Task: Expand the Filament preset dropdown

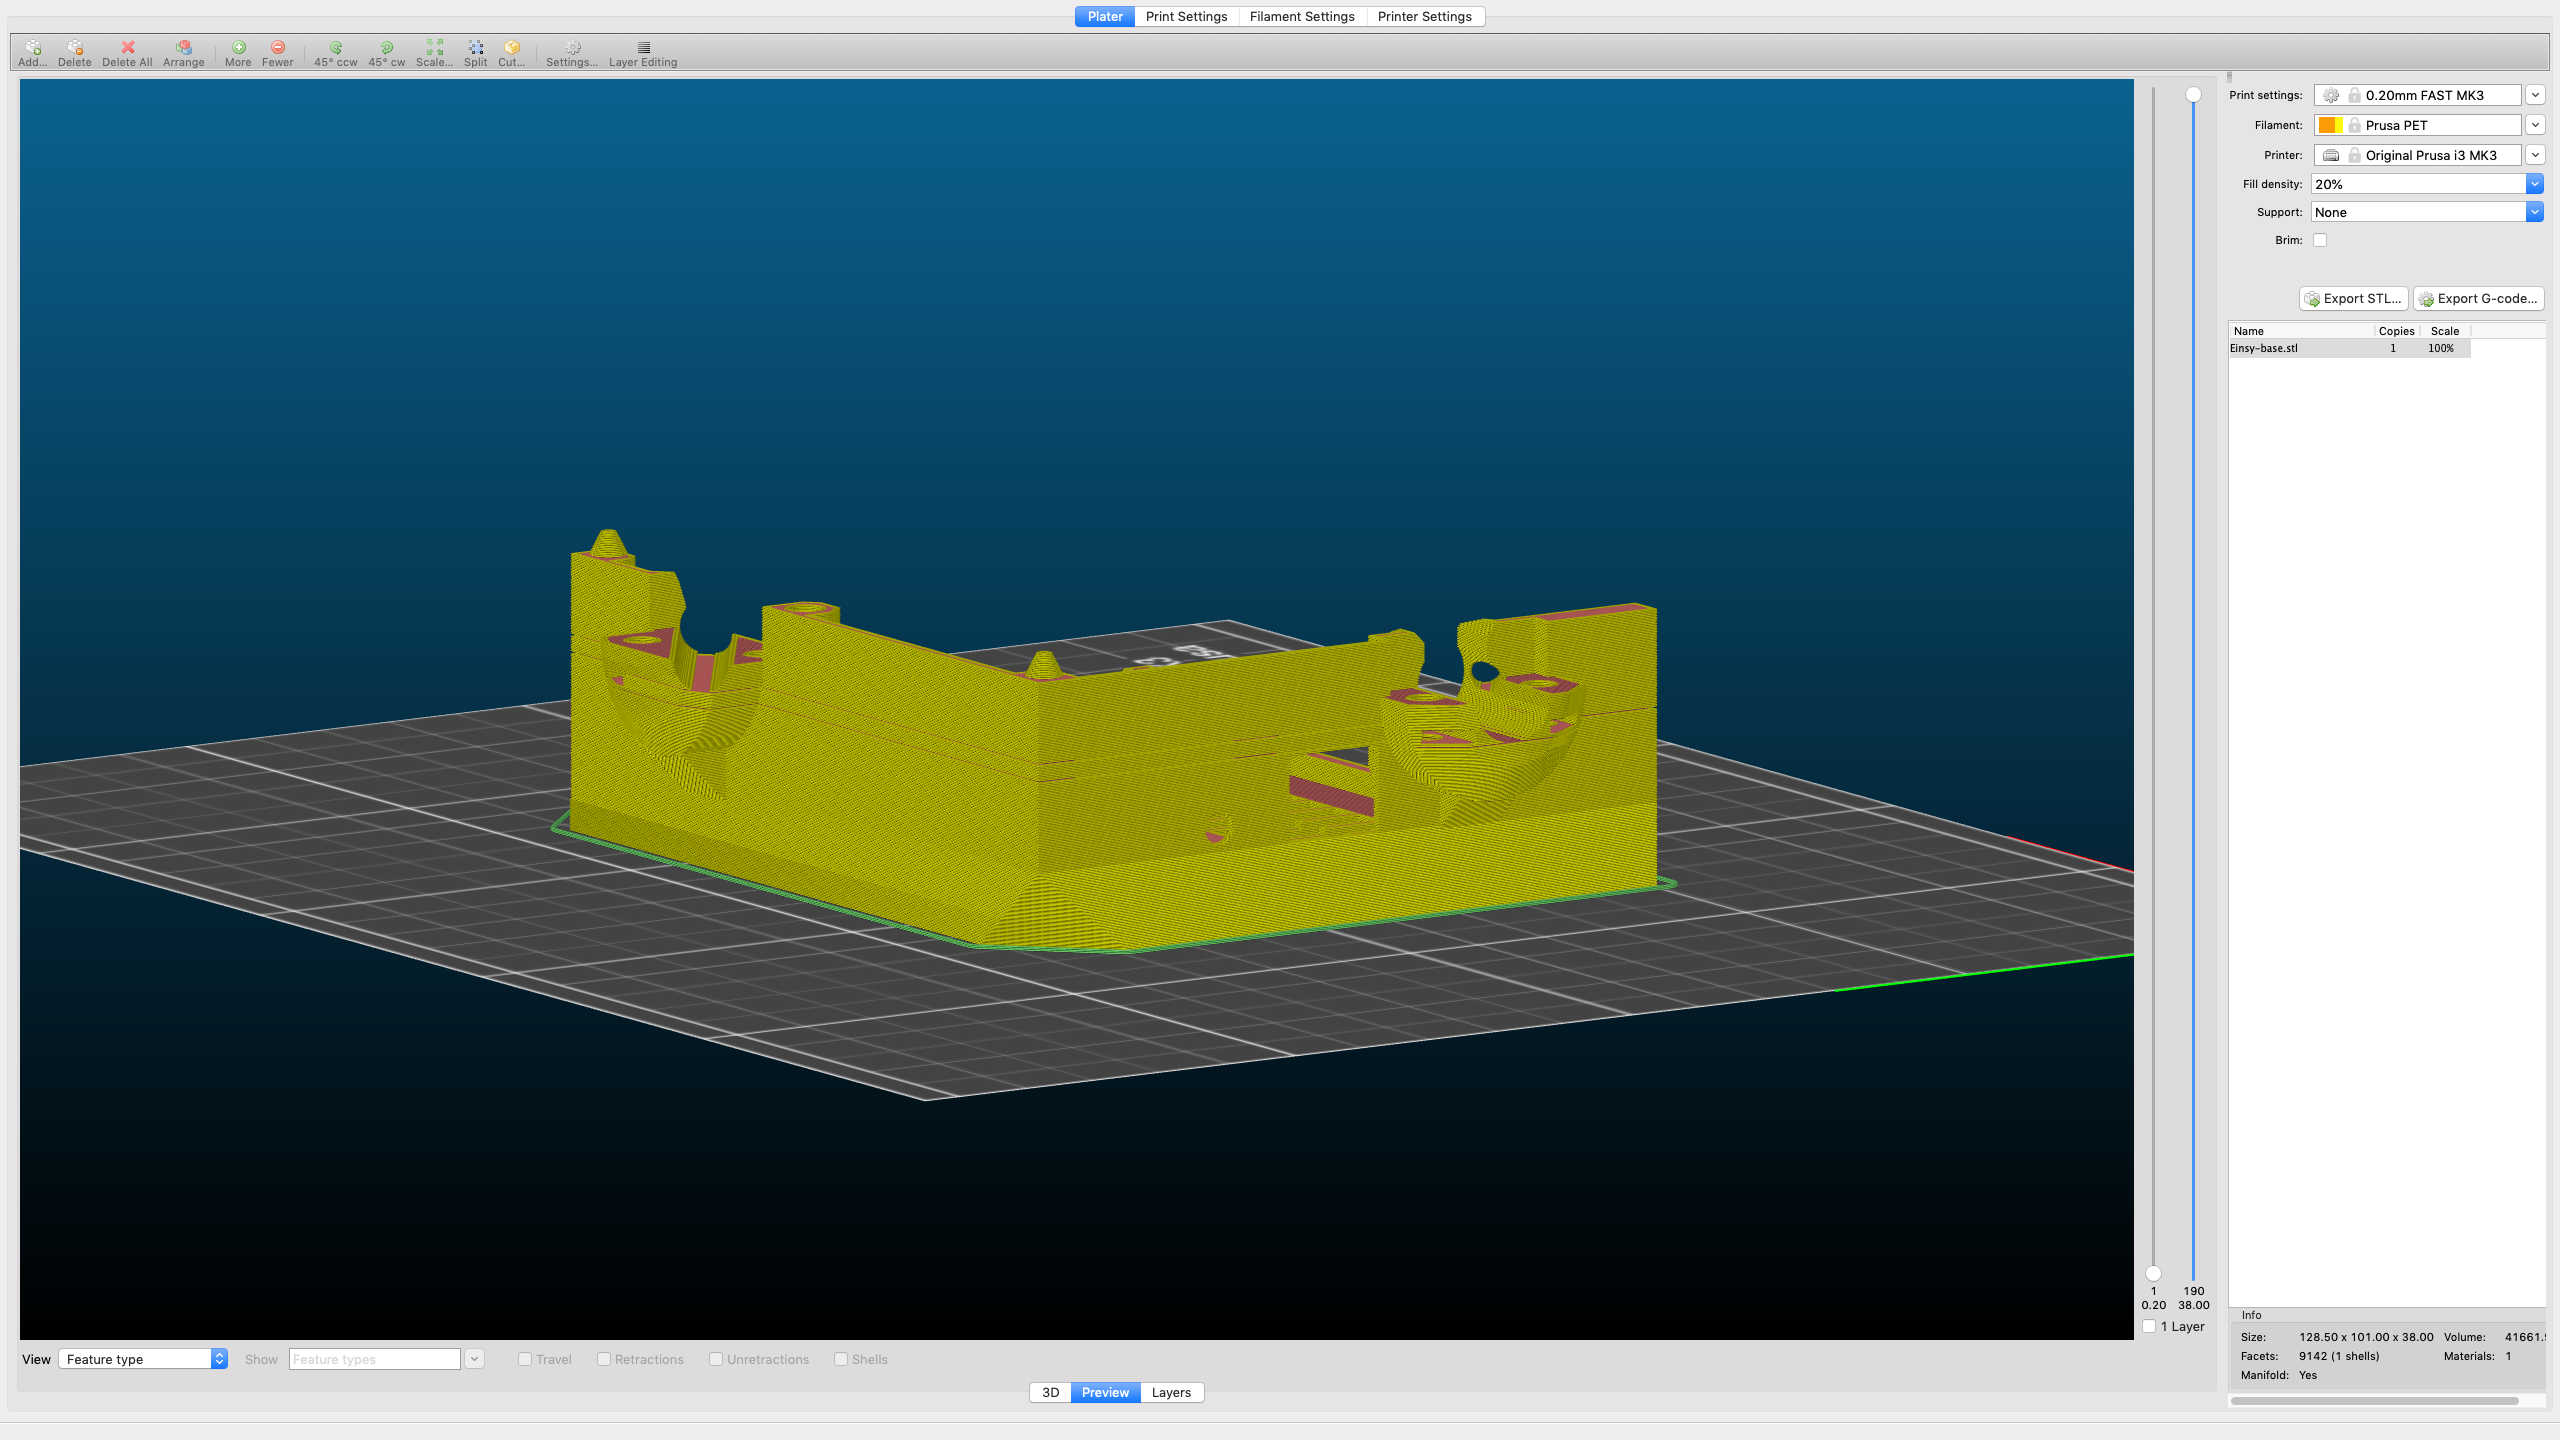Action: coord(2535,125)
